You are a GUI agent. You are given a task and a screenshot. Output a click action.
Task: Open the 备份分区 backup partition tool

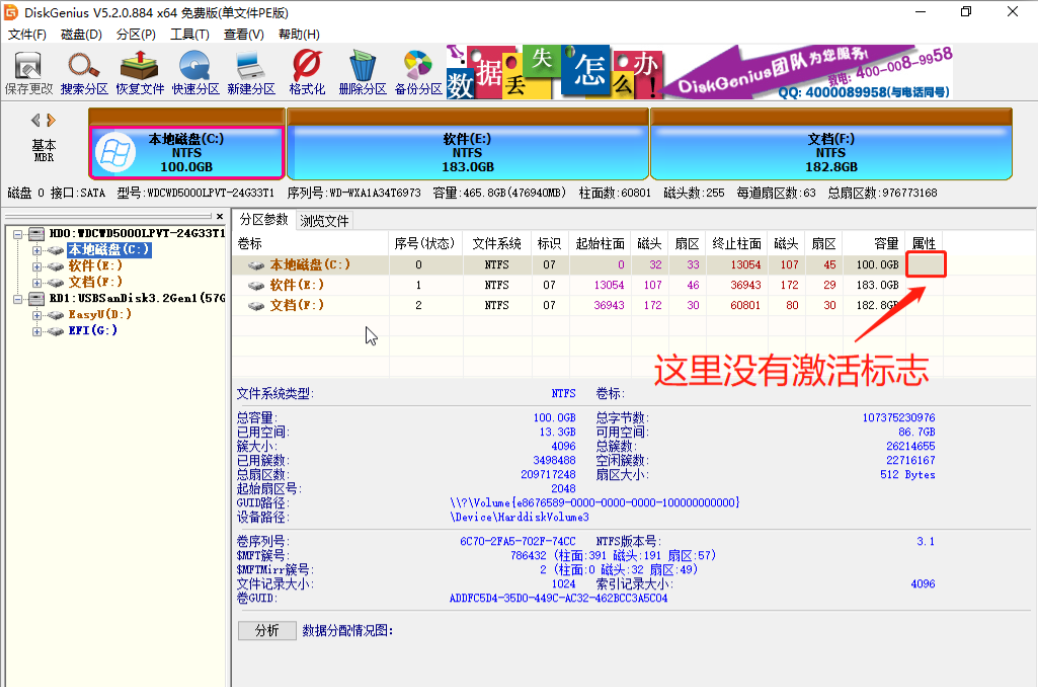[x=418, y=73]
